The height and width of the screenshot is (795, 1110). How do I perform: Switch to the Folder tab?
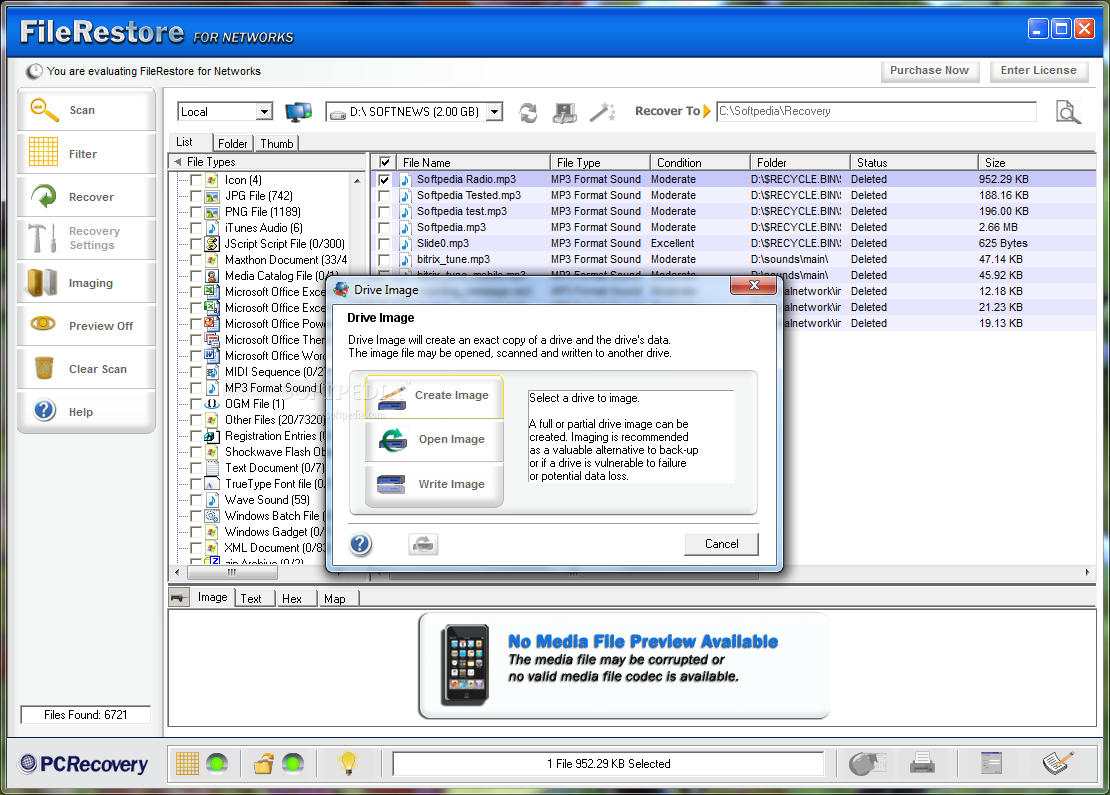click(232, 144)
